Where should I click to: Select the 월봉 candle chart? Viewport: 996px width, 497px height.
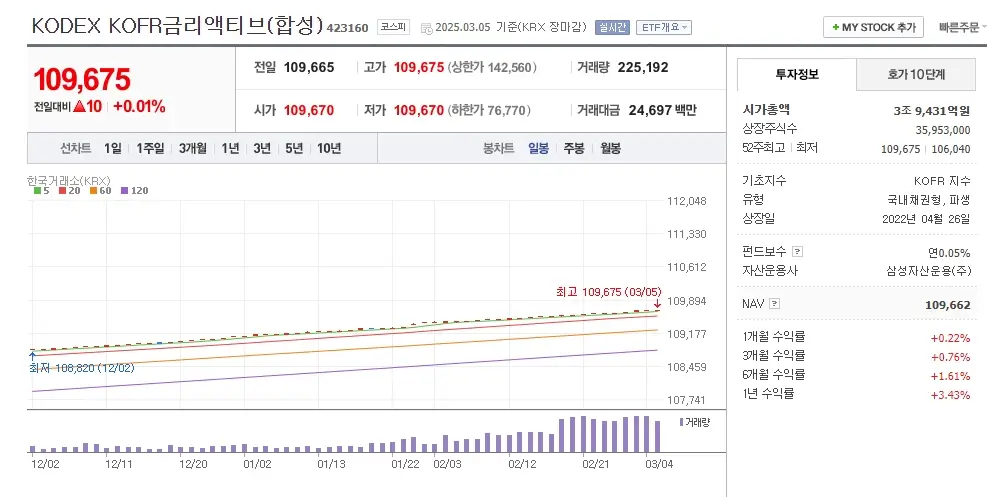[x=610, y=148]
